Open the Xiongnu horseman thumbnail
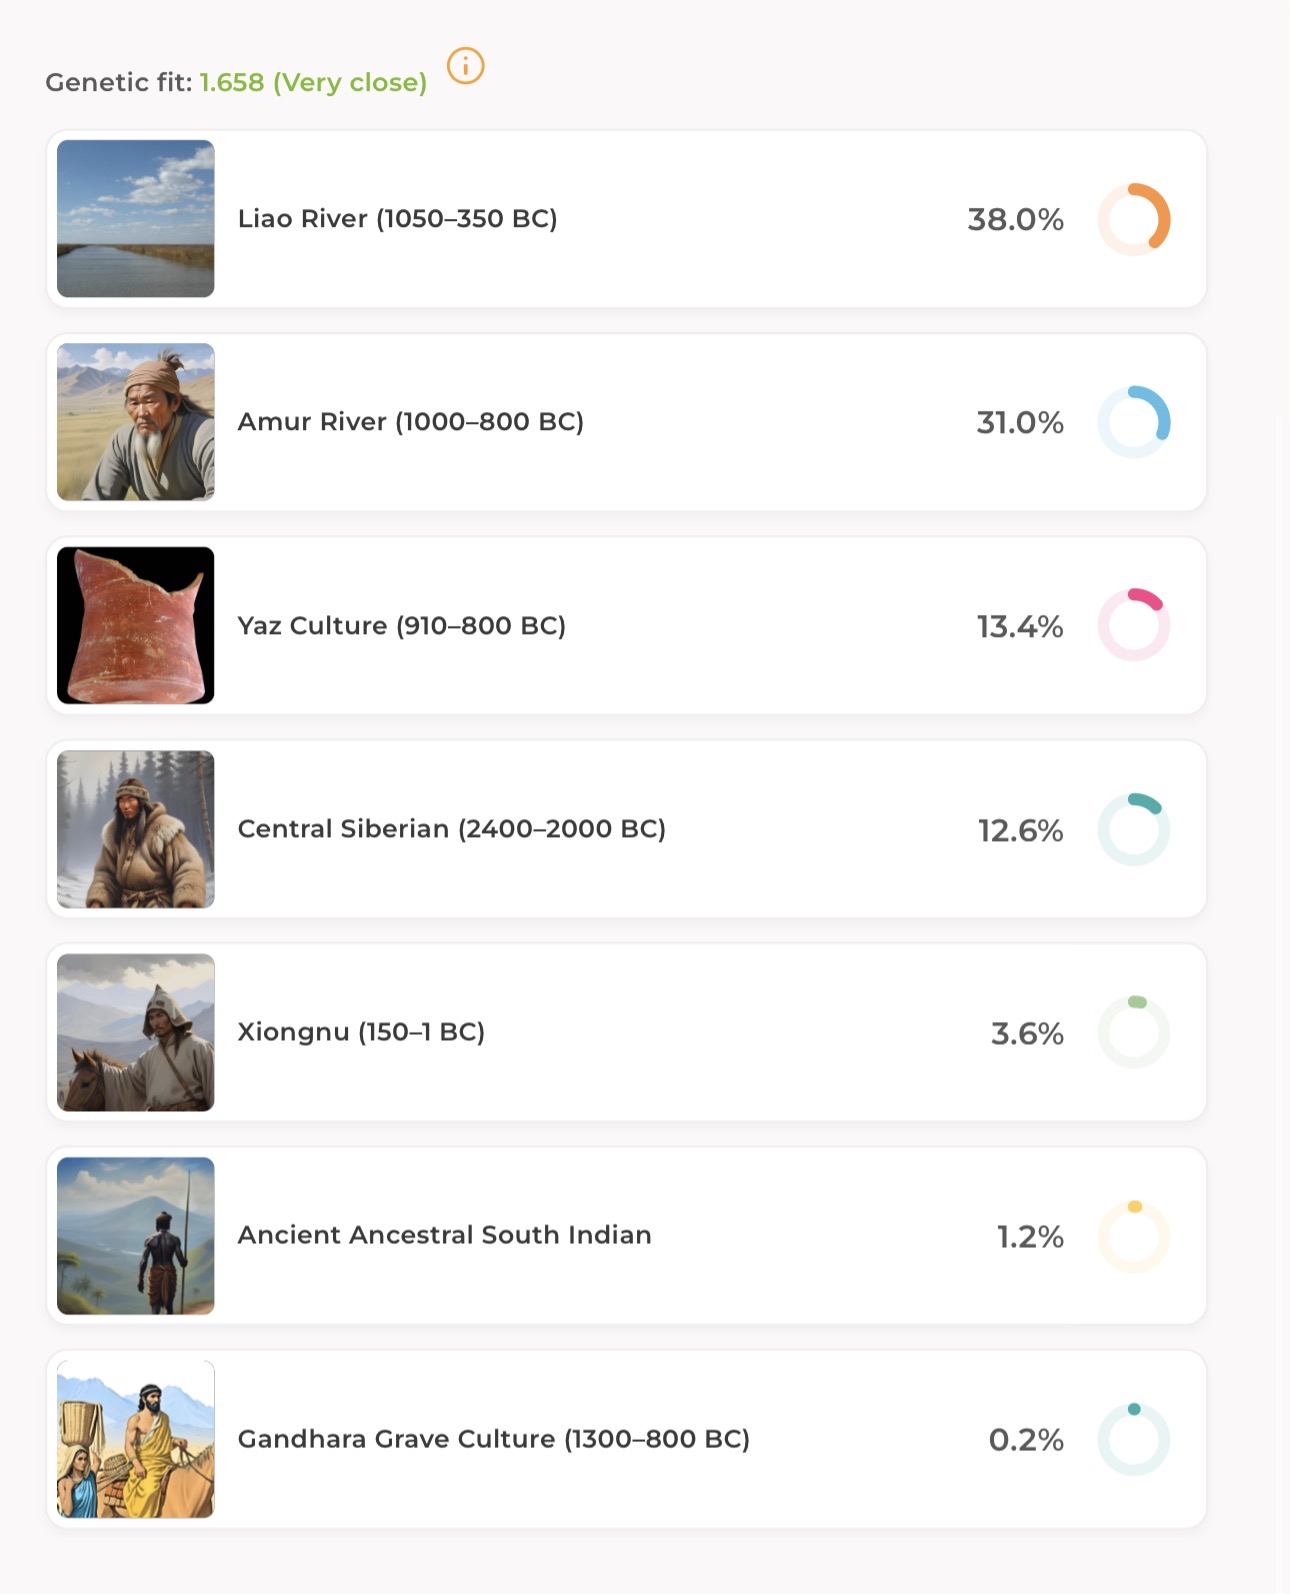Image resolution: width=1290 pixels, height=1594 pixels. coord(136,1032)
